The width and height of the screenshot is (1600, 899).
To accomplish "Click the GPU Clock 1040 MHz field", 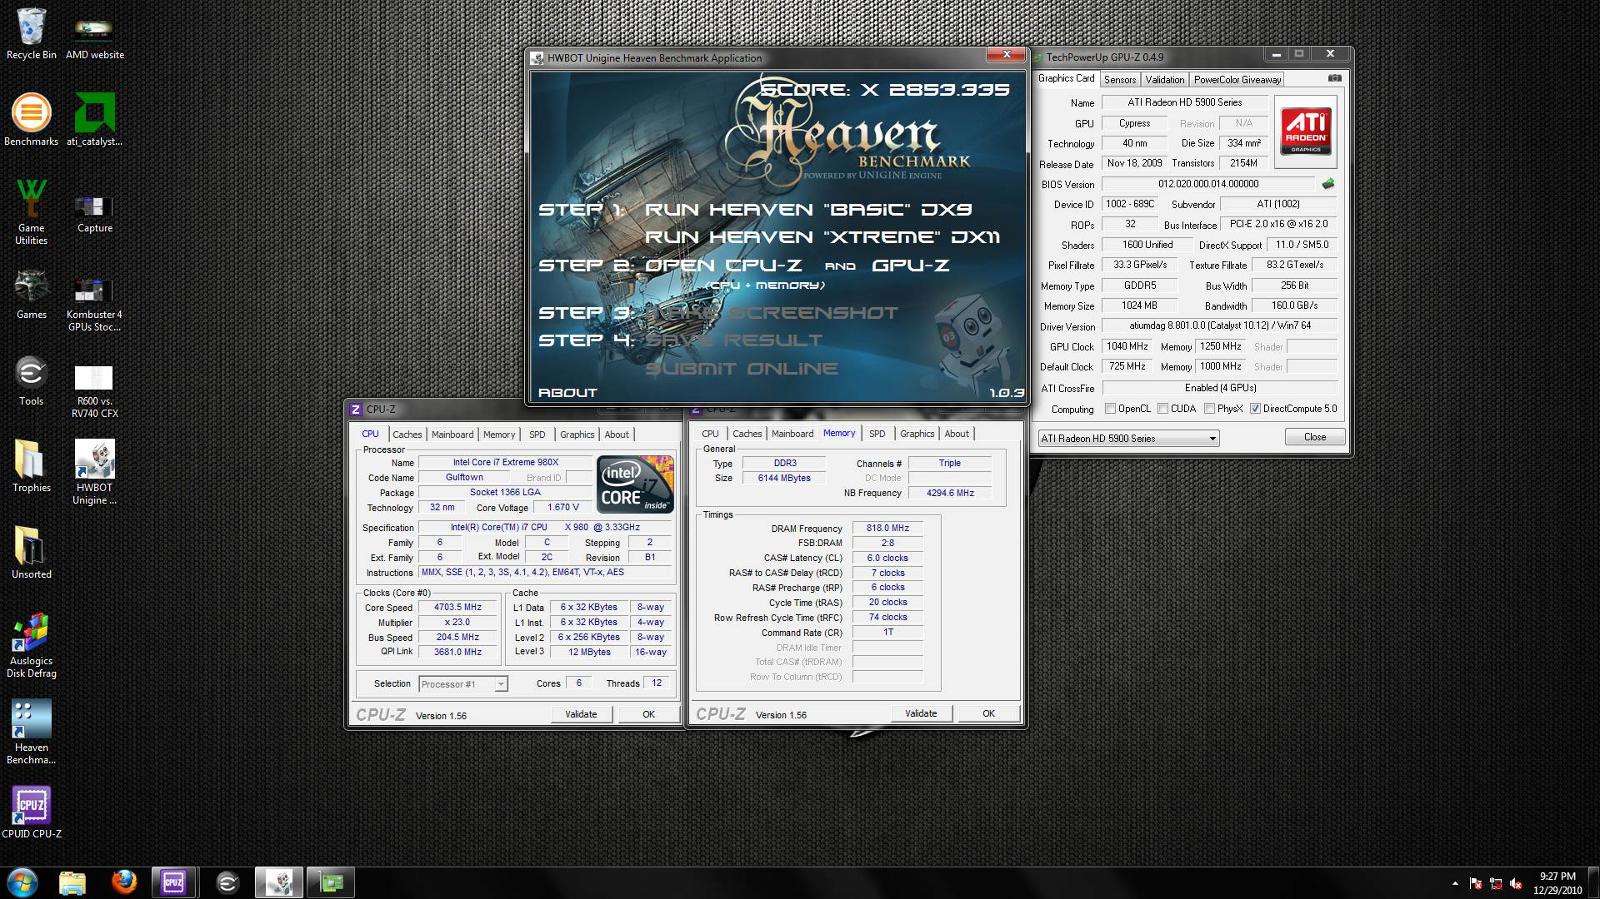I will click(1127, 346).
